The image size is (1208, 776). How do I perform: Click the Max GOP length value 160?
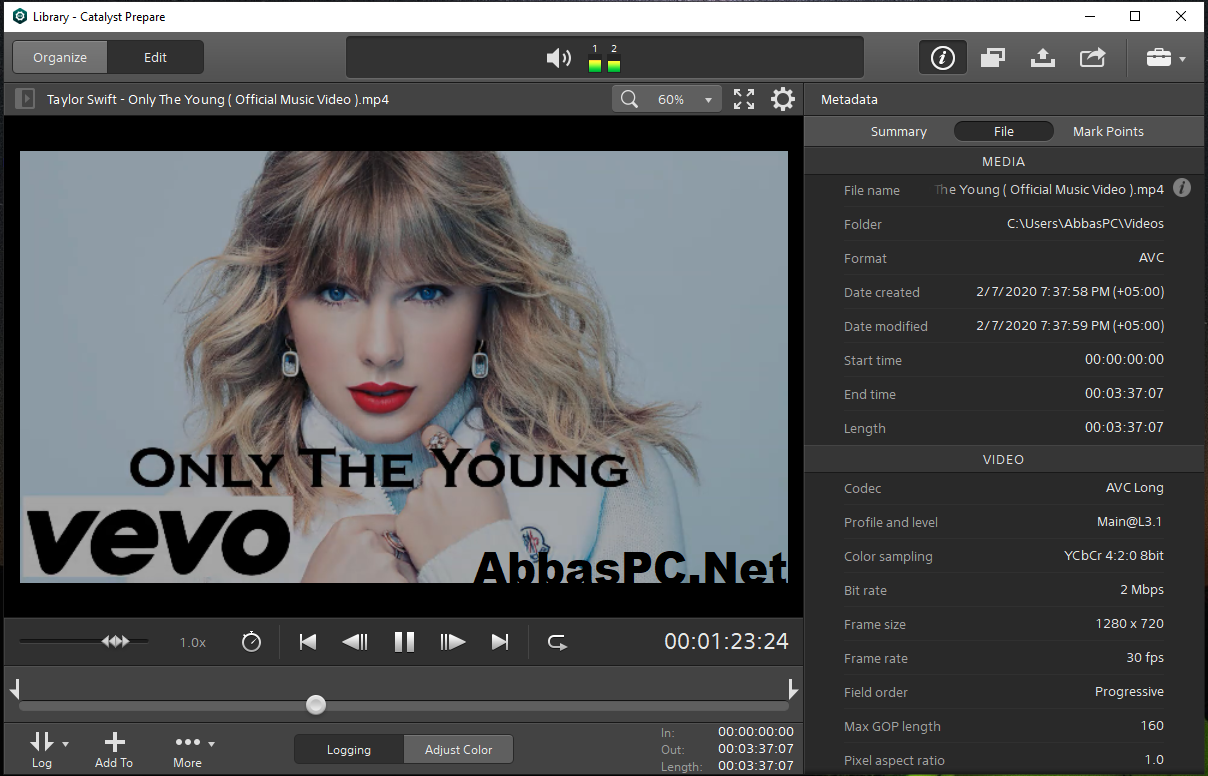coord(1152,726)
